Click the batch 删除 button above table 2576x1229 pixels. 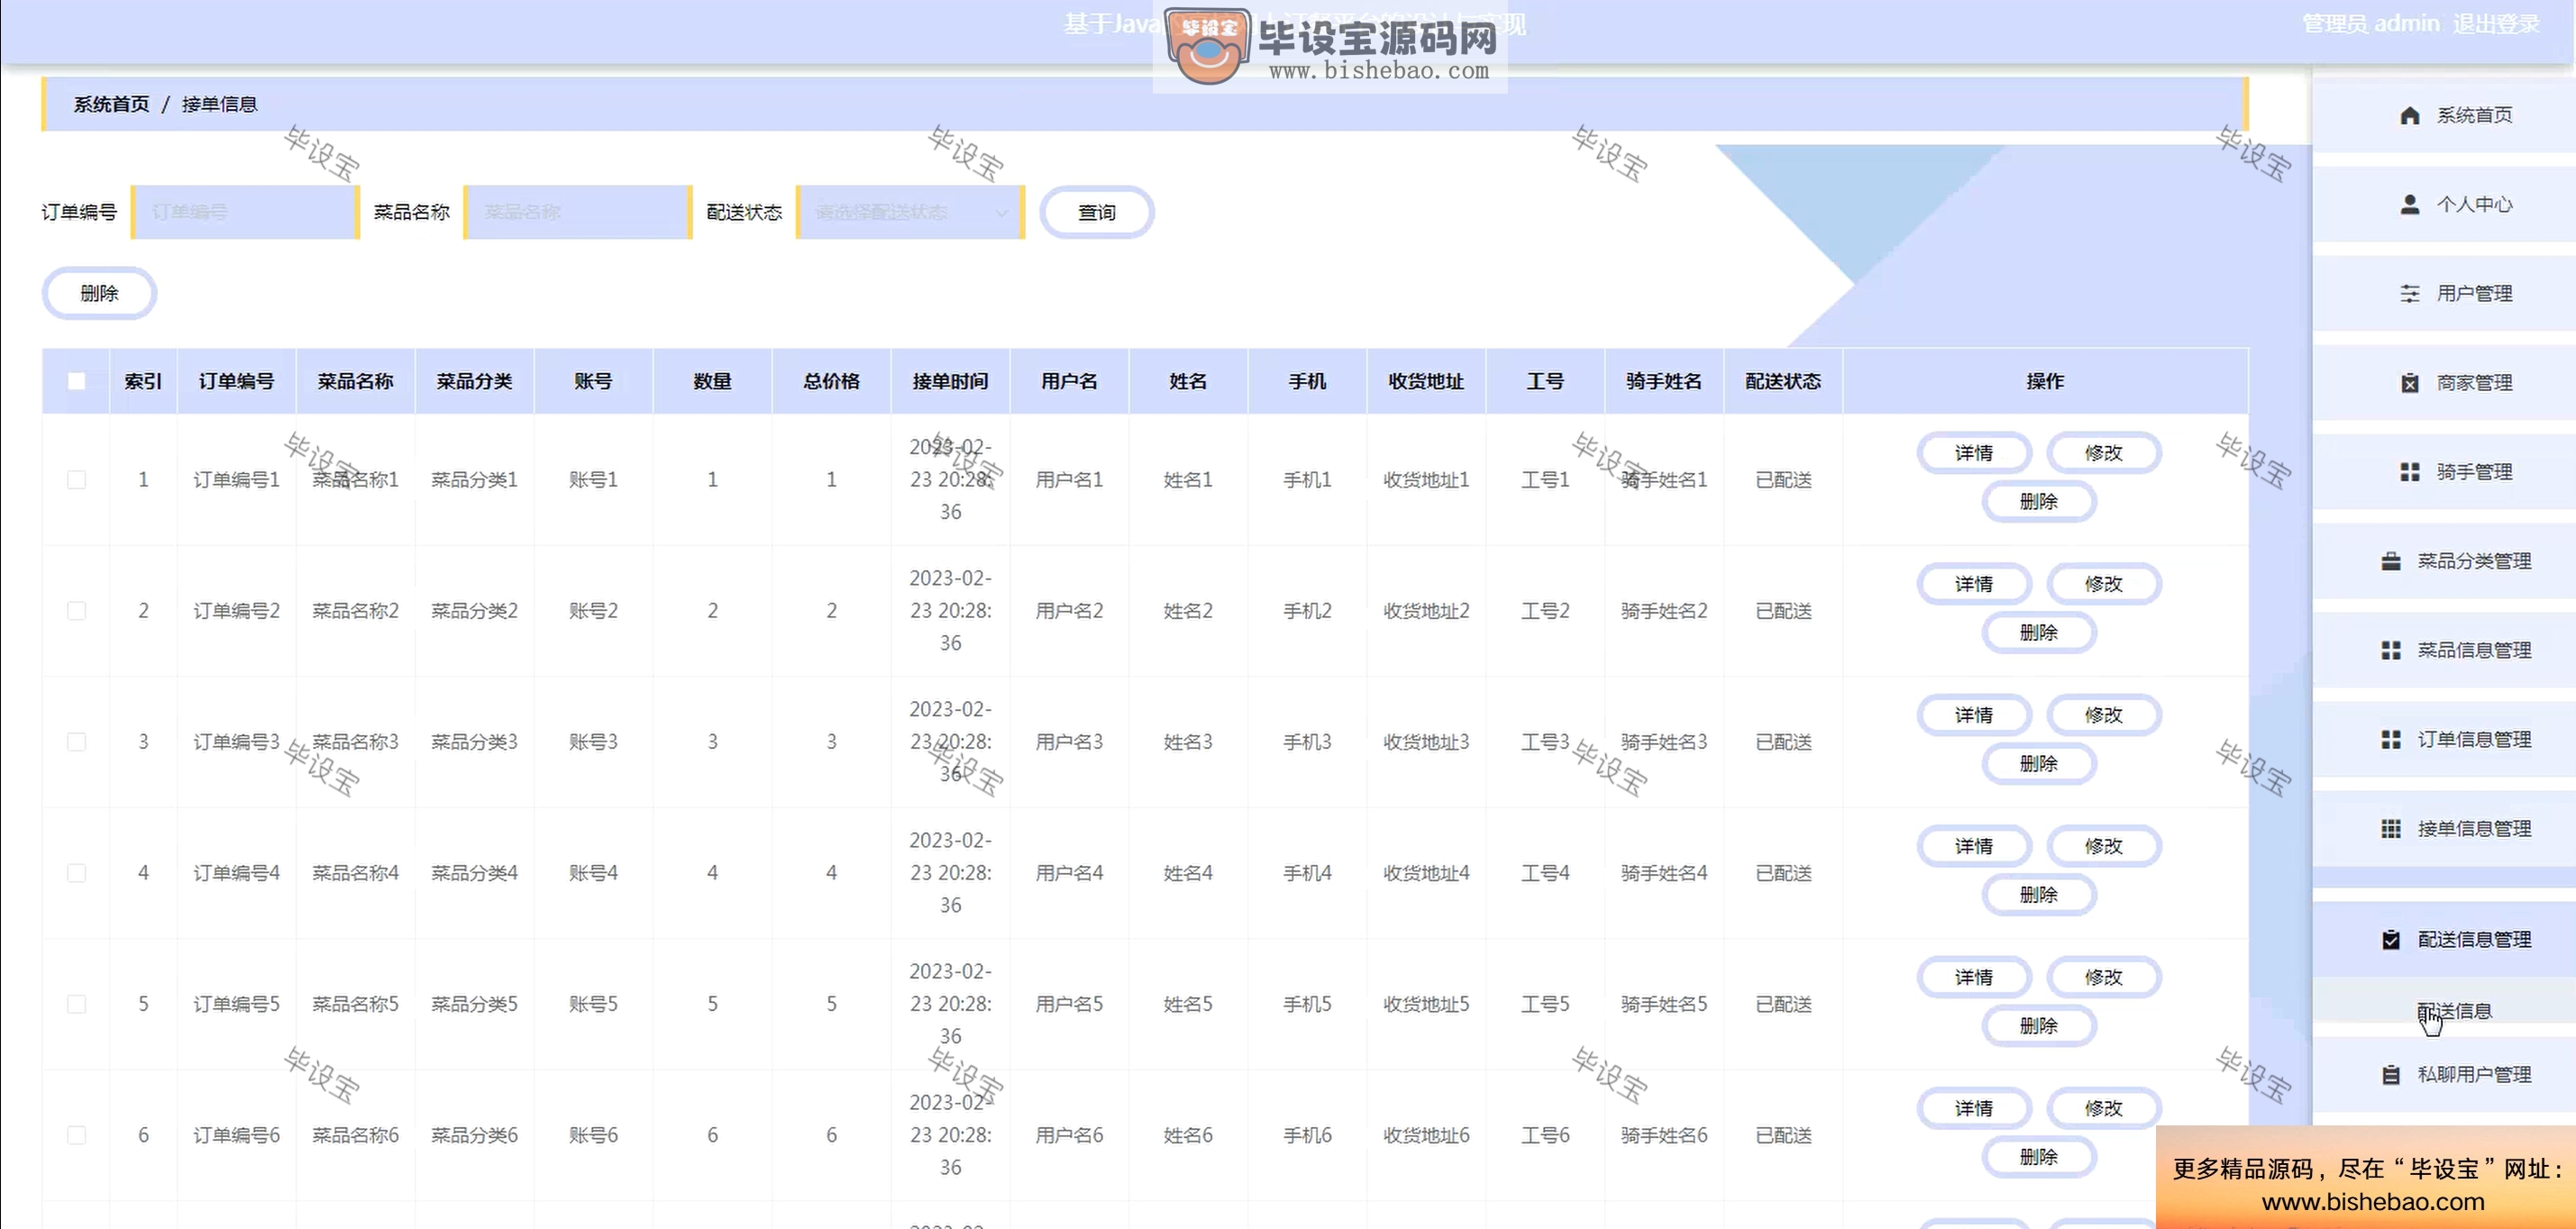(x=99, y=293)
